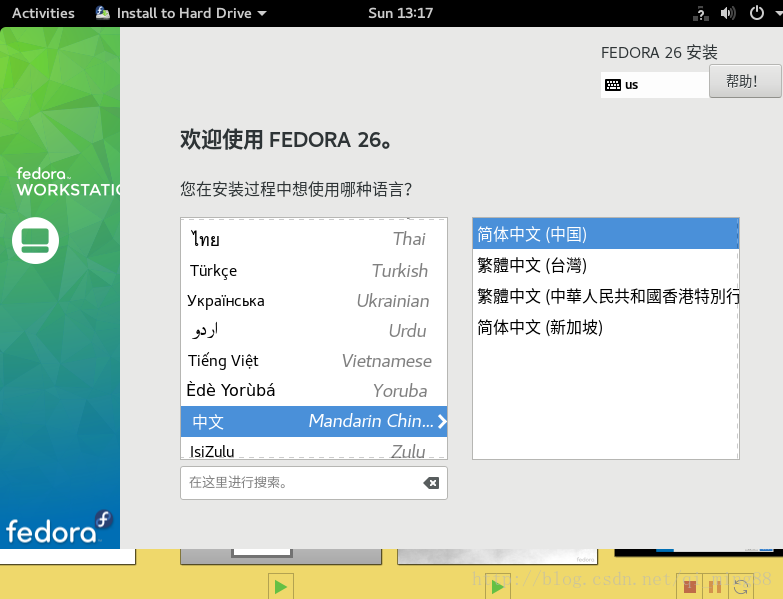Select Українська Ukrainian language row
The height and width of the screenshot is (599, 783).
314,301
